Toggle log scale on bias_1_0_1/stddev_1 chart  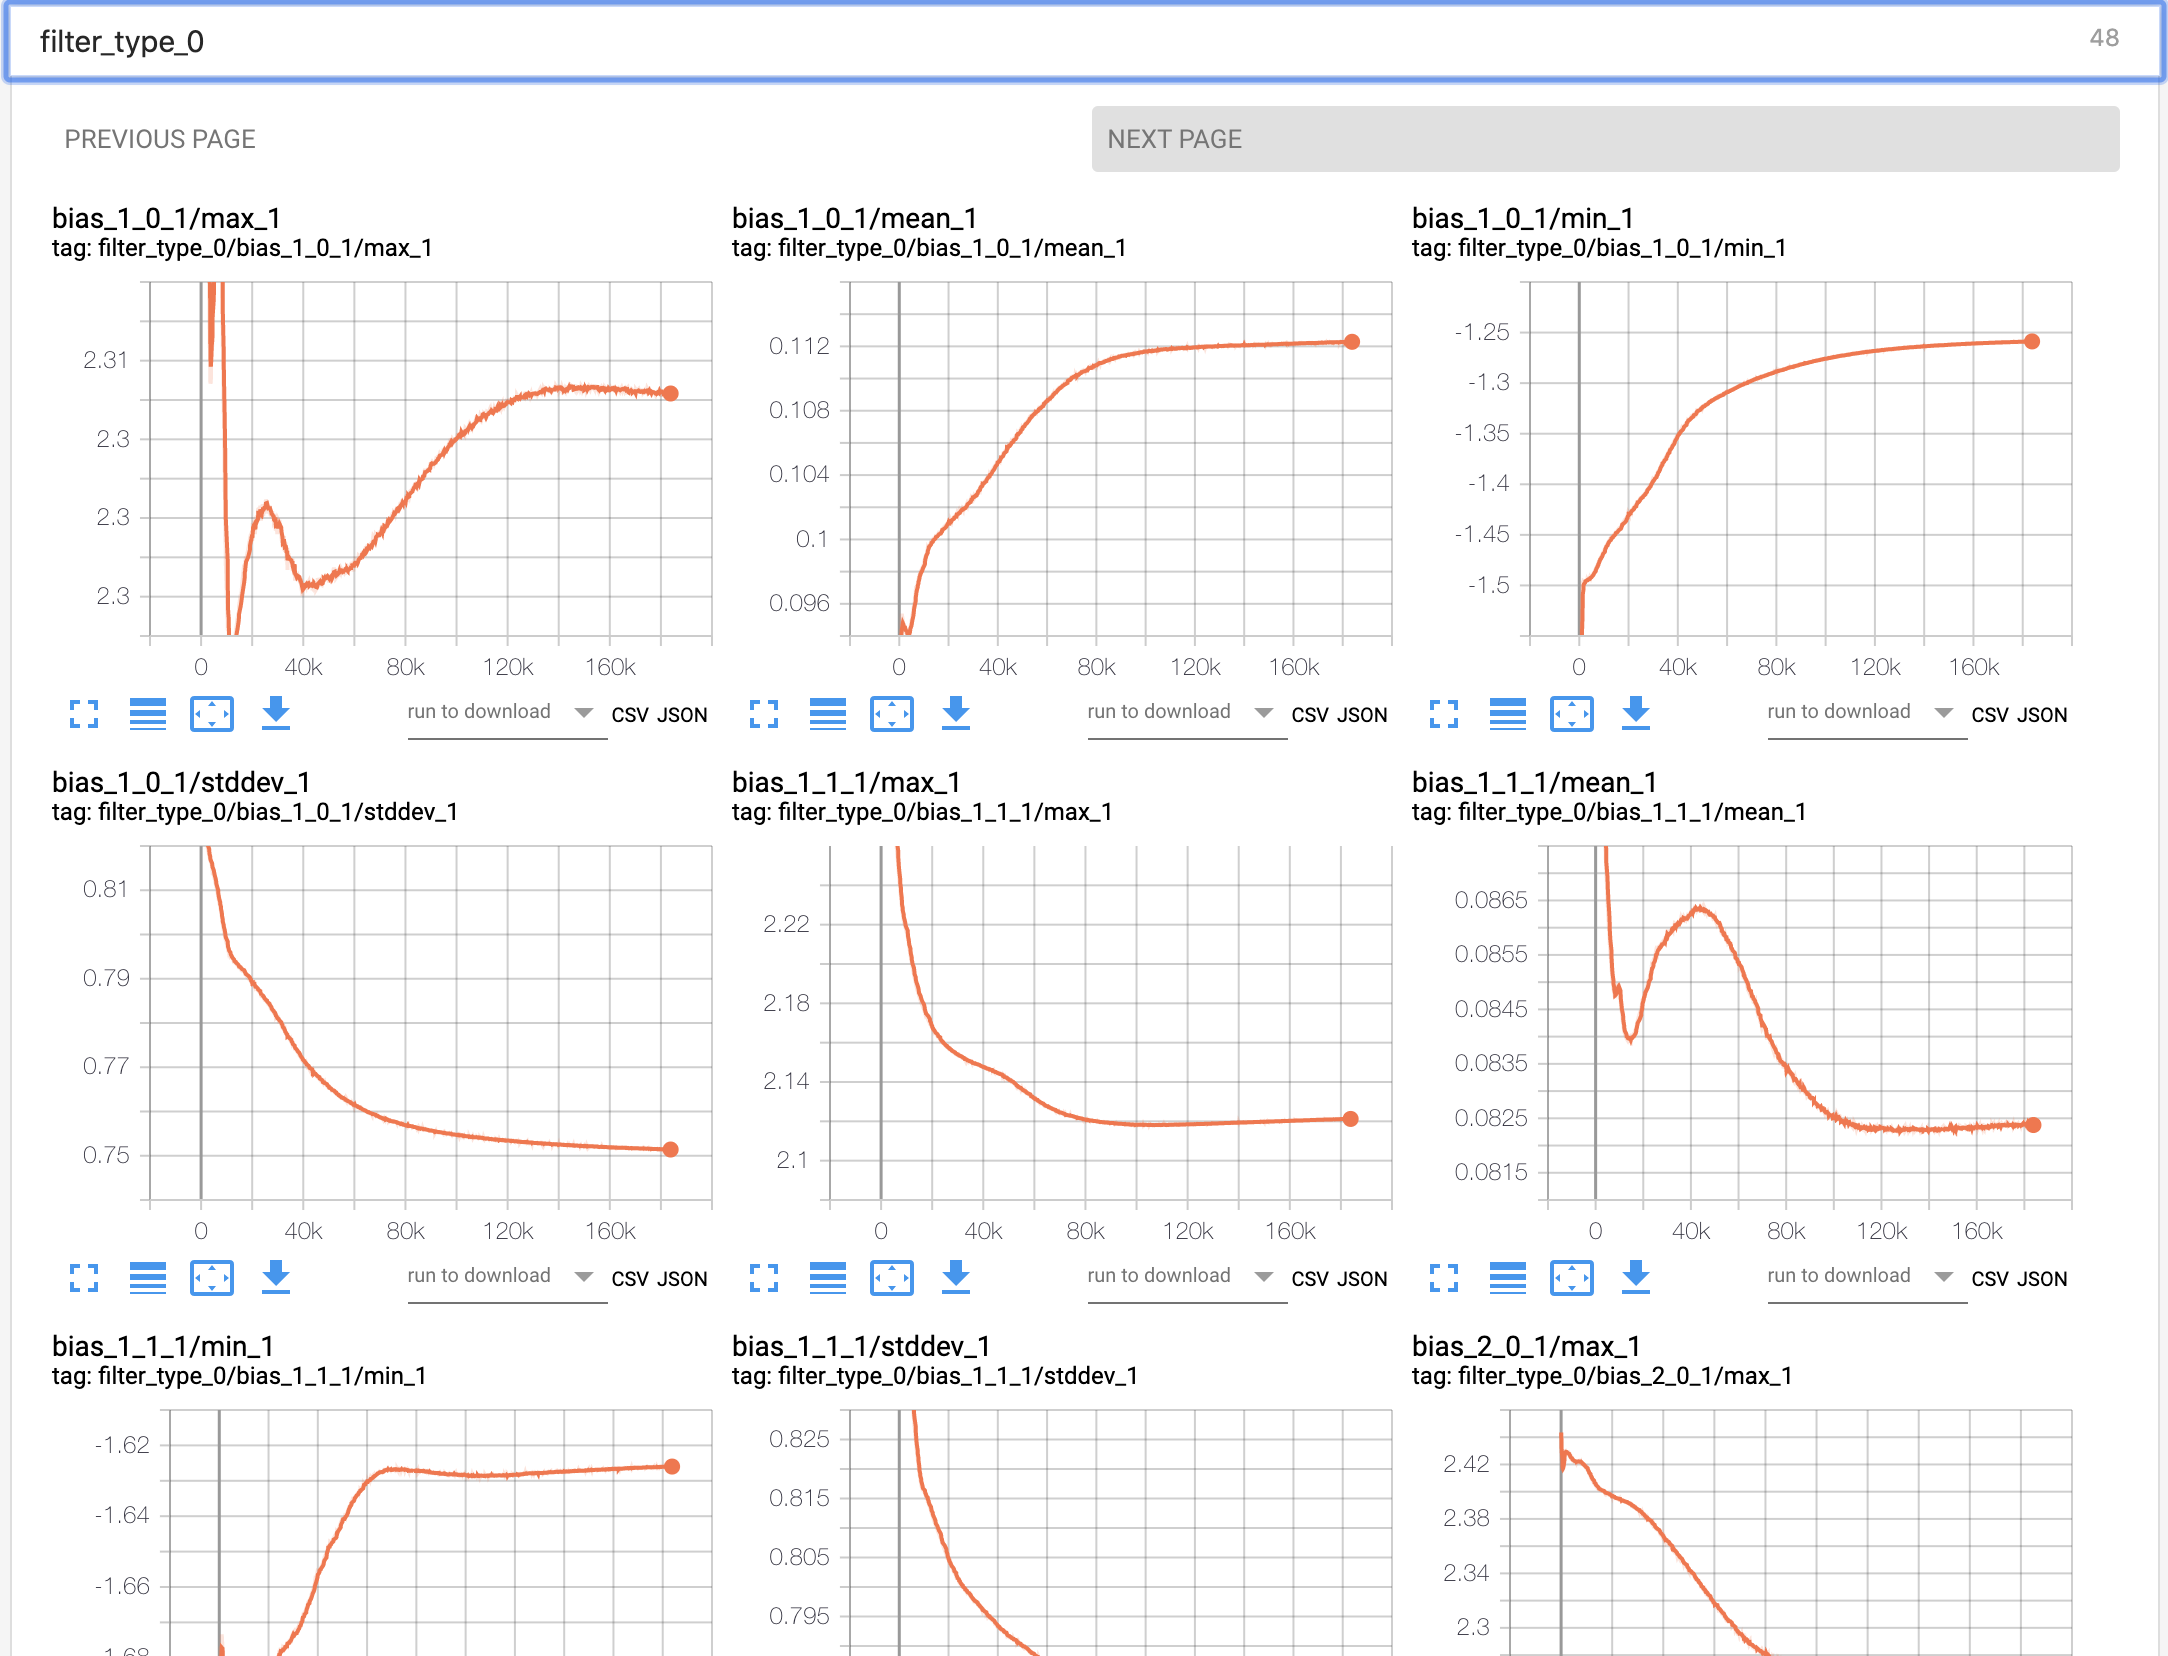coord(148,1278)
